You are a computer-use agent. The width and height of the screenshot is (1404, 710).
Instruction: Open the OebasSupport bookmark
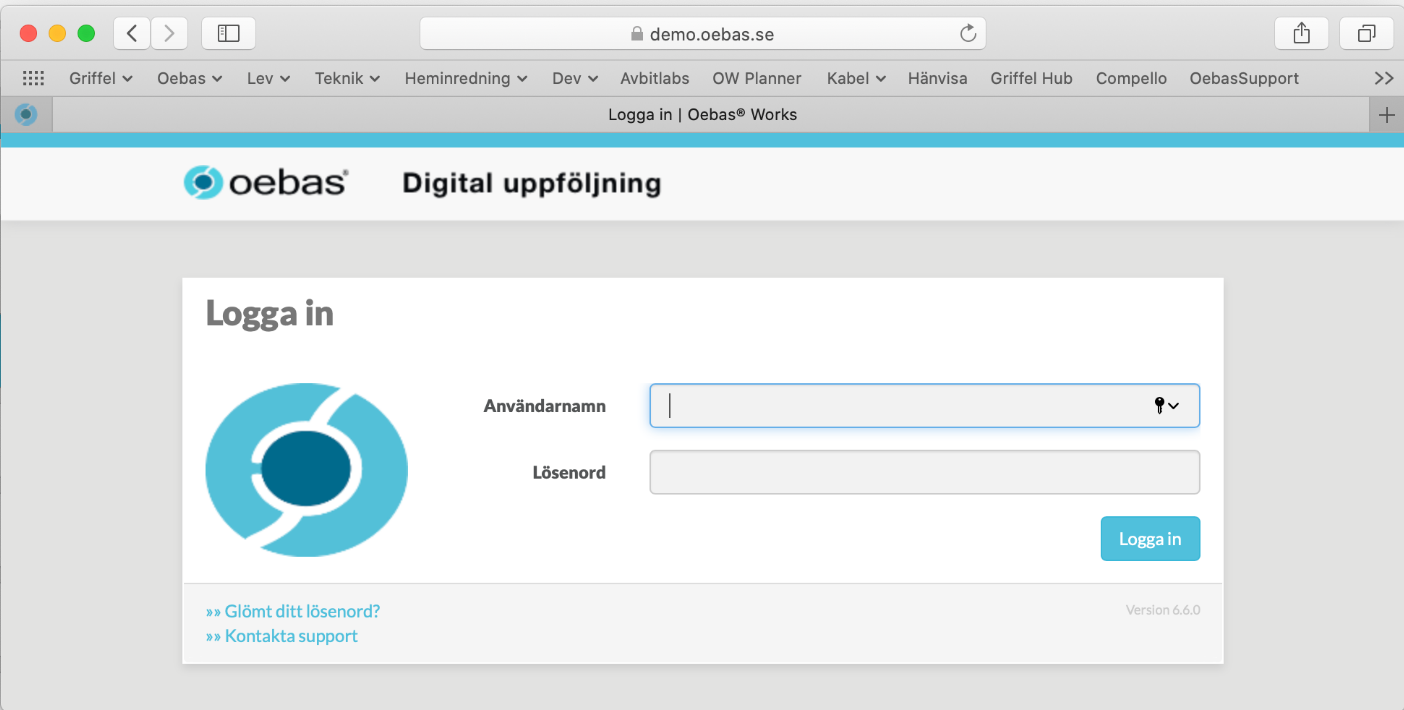pyautogui.click(x=1244, y=78)
